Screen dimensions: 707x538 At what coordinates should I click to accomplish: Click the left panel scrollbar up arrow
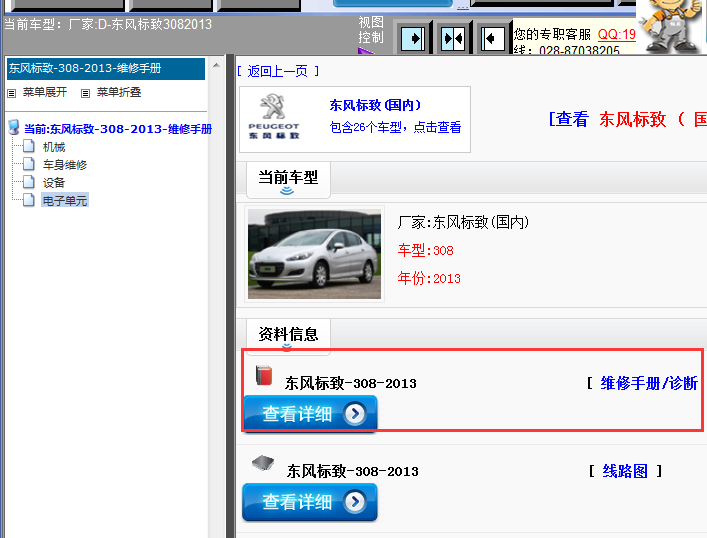click(x=216, y=65)
